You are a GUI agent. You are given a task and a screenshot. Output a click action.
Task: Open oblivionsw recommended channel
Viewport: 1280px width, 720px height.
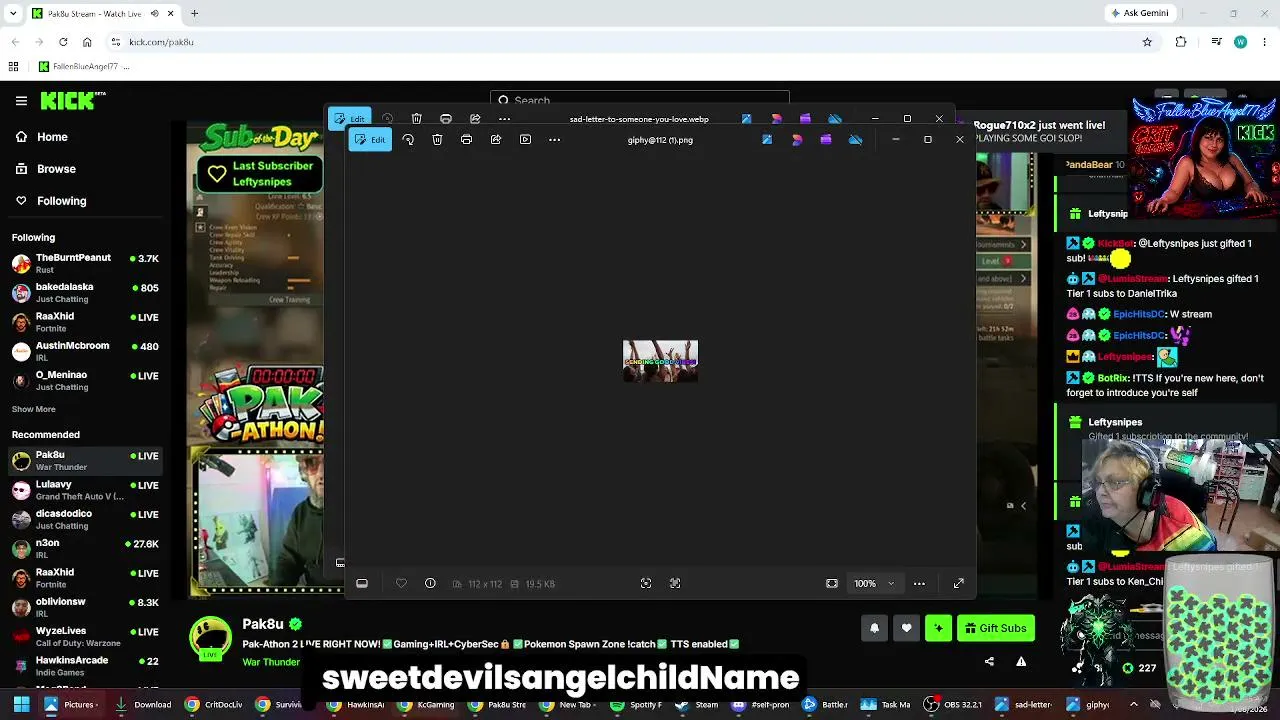(x=85, y=607)
